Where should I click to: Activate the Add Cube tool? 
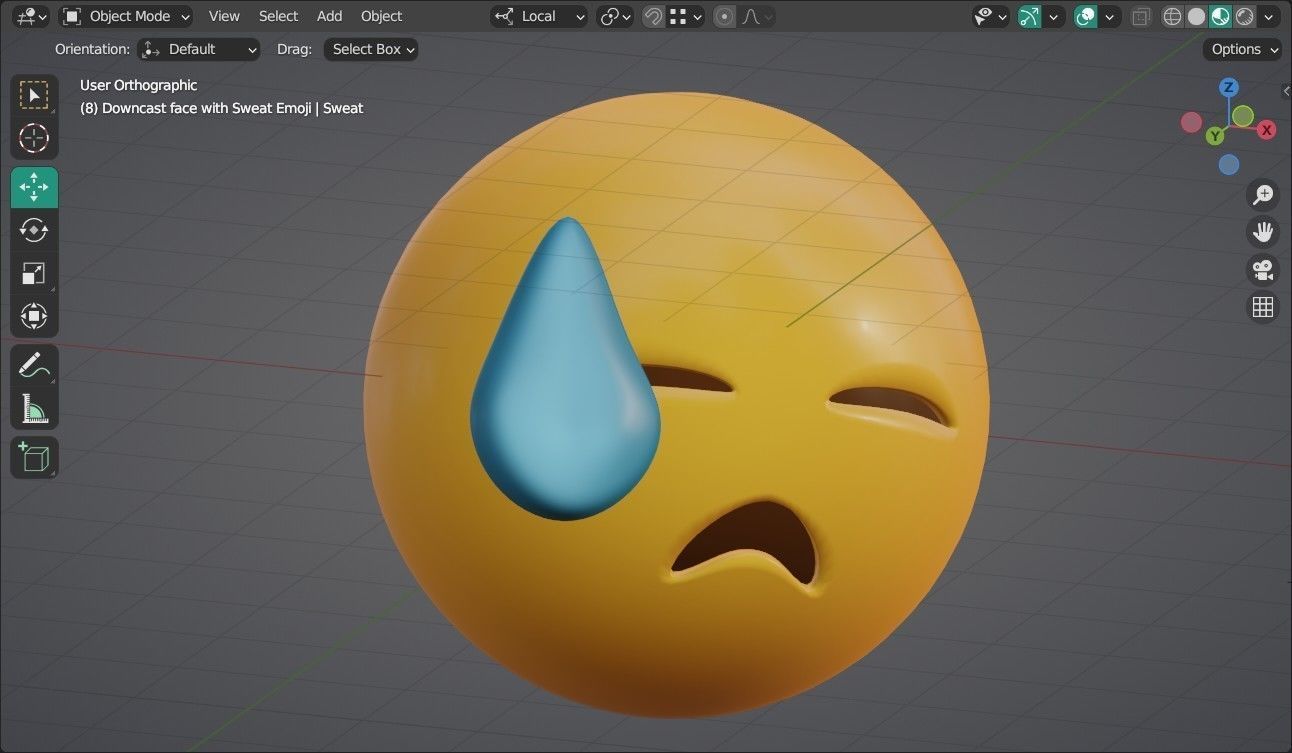[x=34, y=457]
